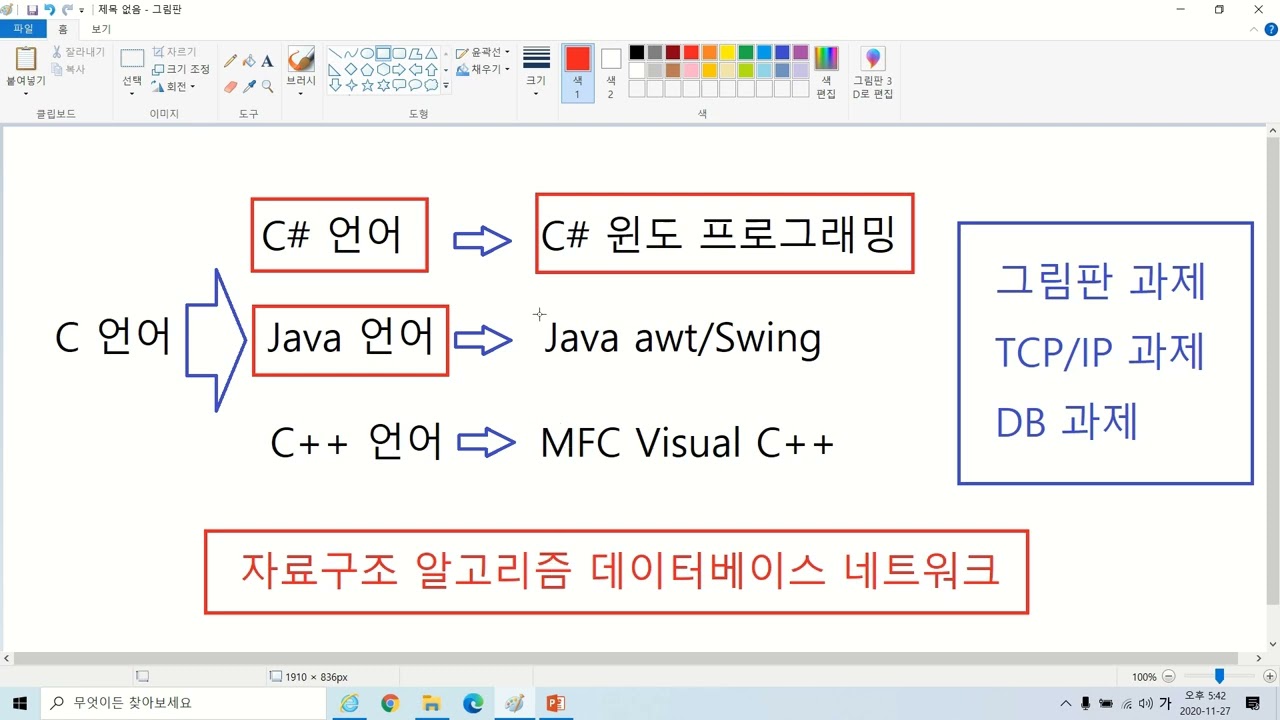Viewport: 1280px width, 720px height.
Task: Click 잘라내기 (Cut) button
Action: (78, 52)
